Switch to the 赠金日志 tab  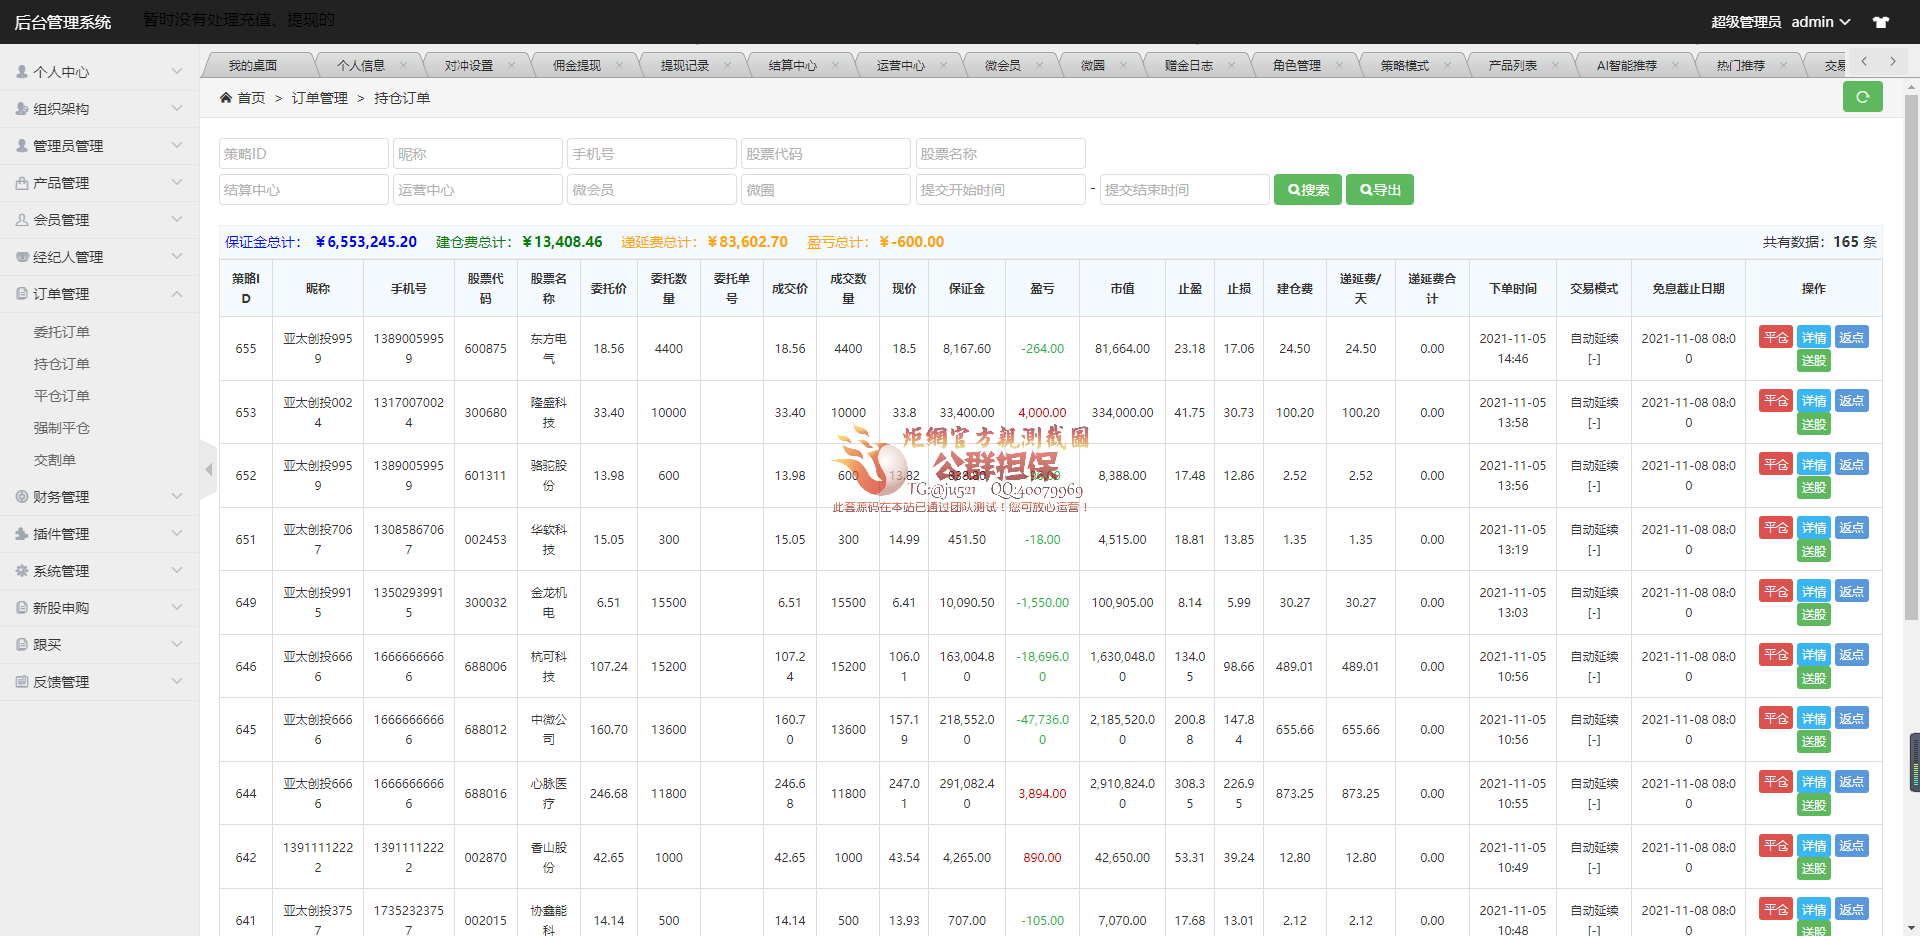(x=1189, y=65)
